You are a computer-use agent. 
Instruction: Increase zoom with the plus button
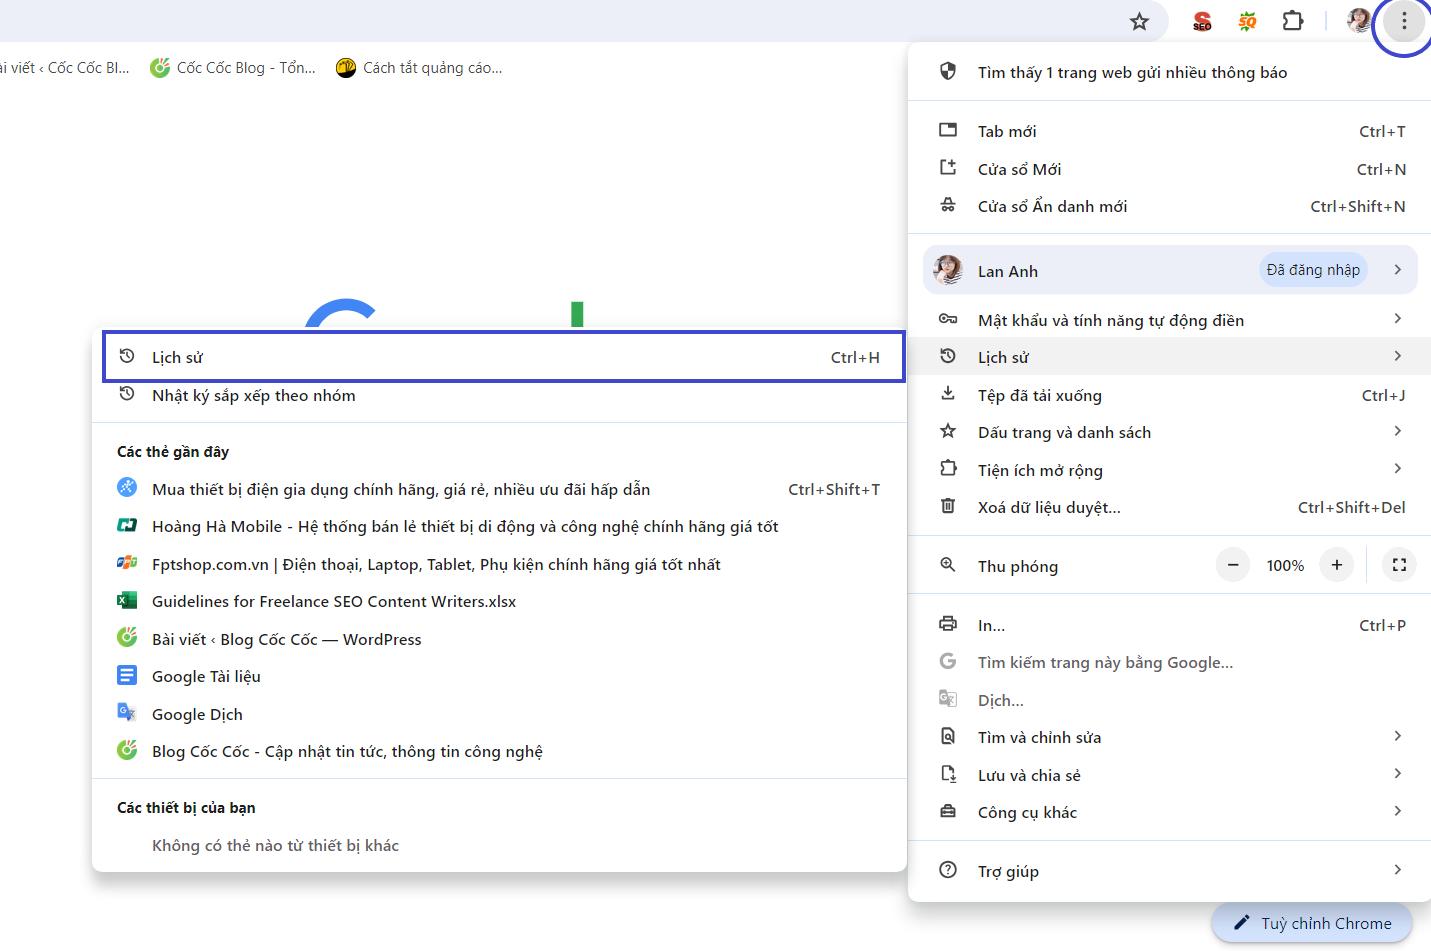tap(1336, 565)
